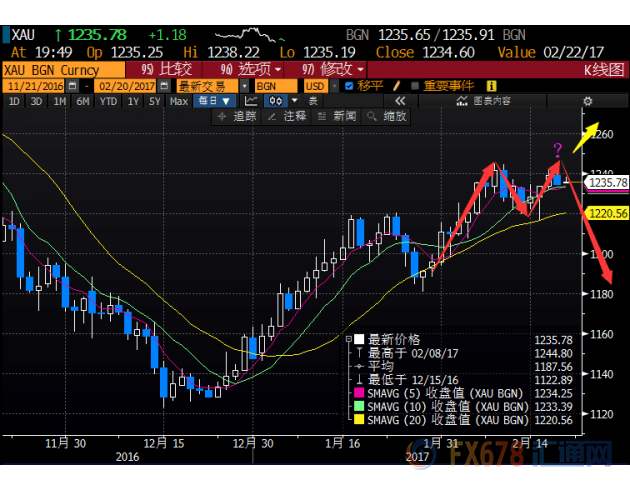Open 图表内容 chart content panel
630x490 pixels.
coord(483,101)
